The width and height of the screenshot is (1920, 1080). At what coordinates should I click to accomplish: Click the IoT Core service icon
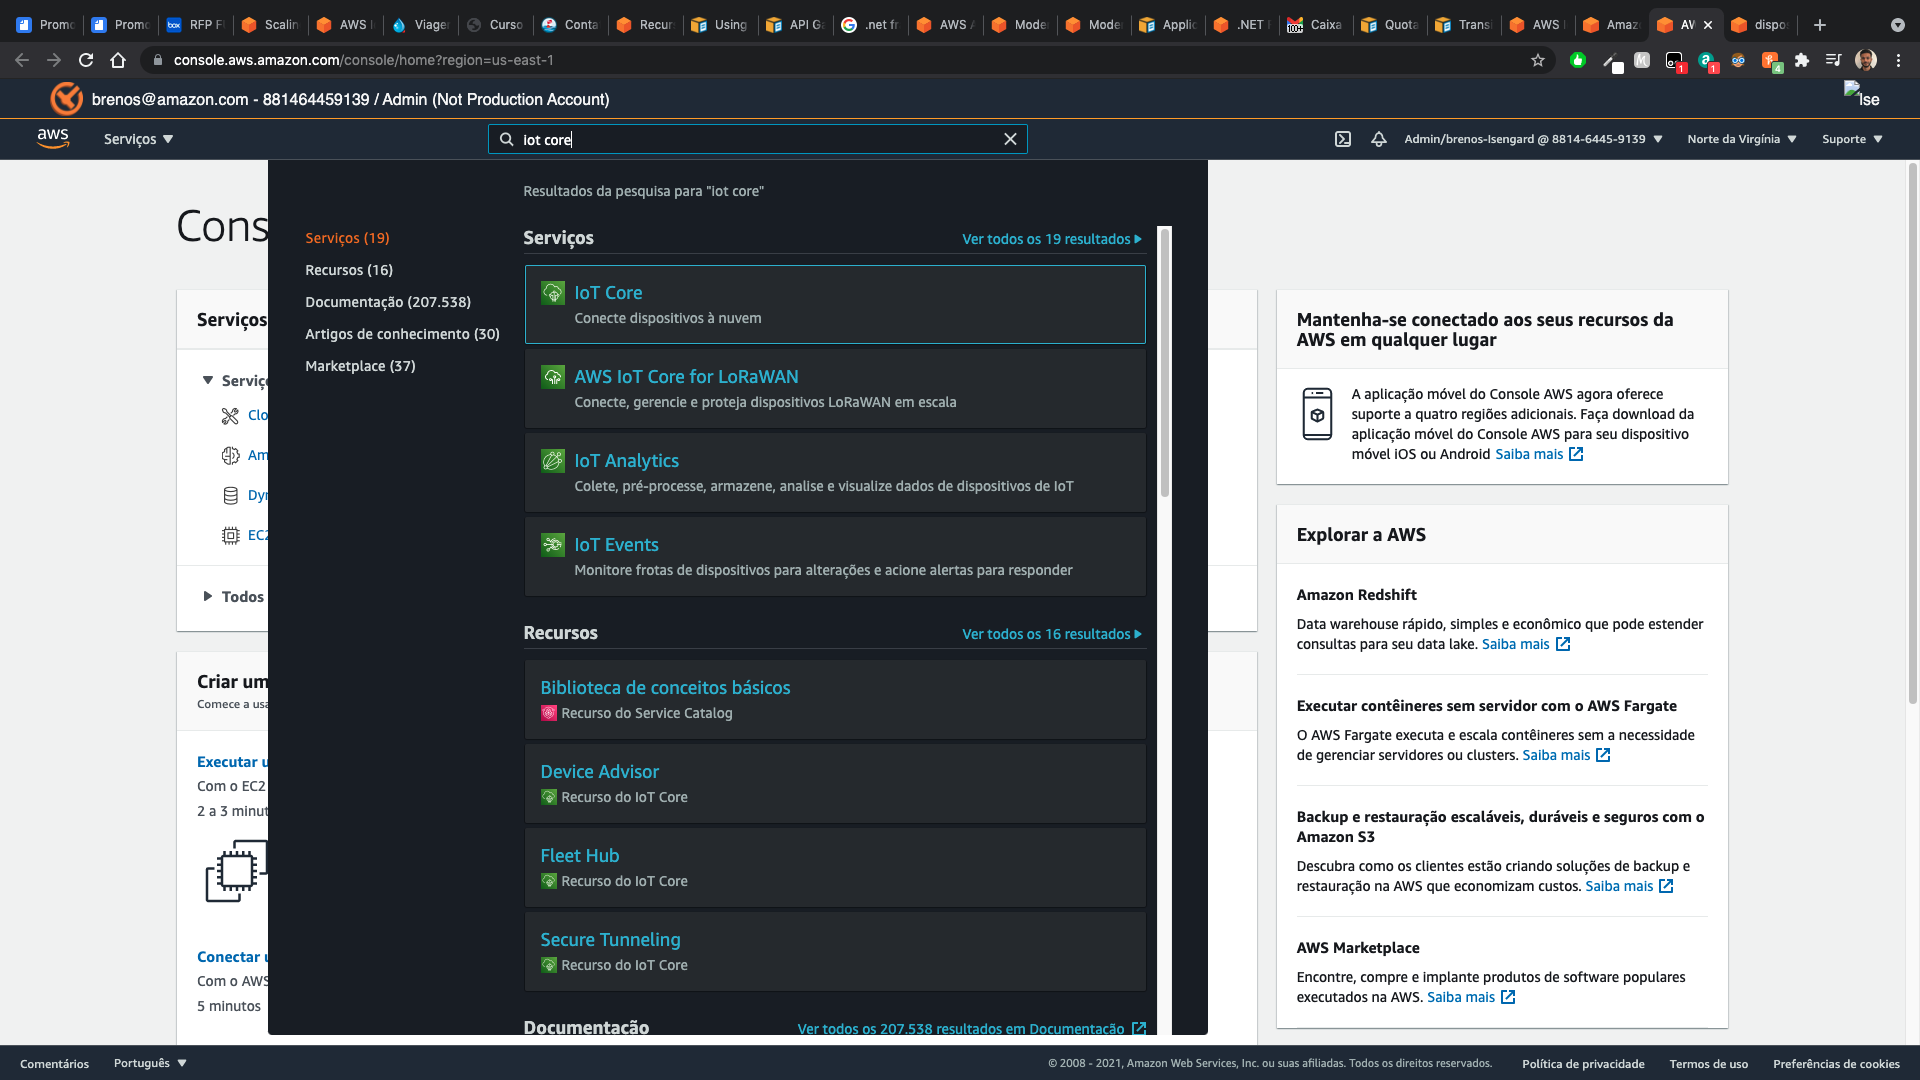pyautogui.click(x=553, y=293)
